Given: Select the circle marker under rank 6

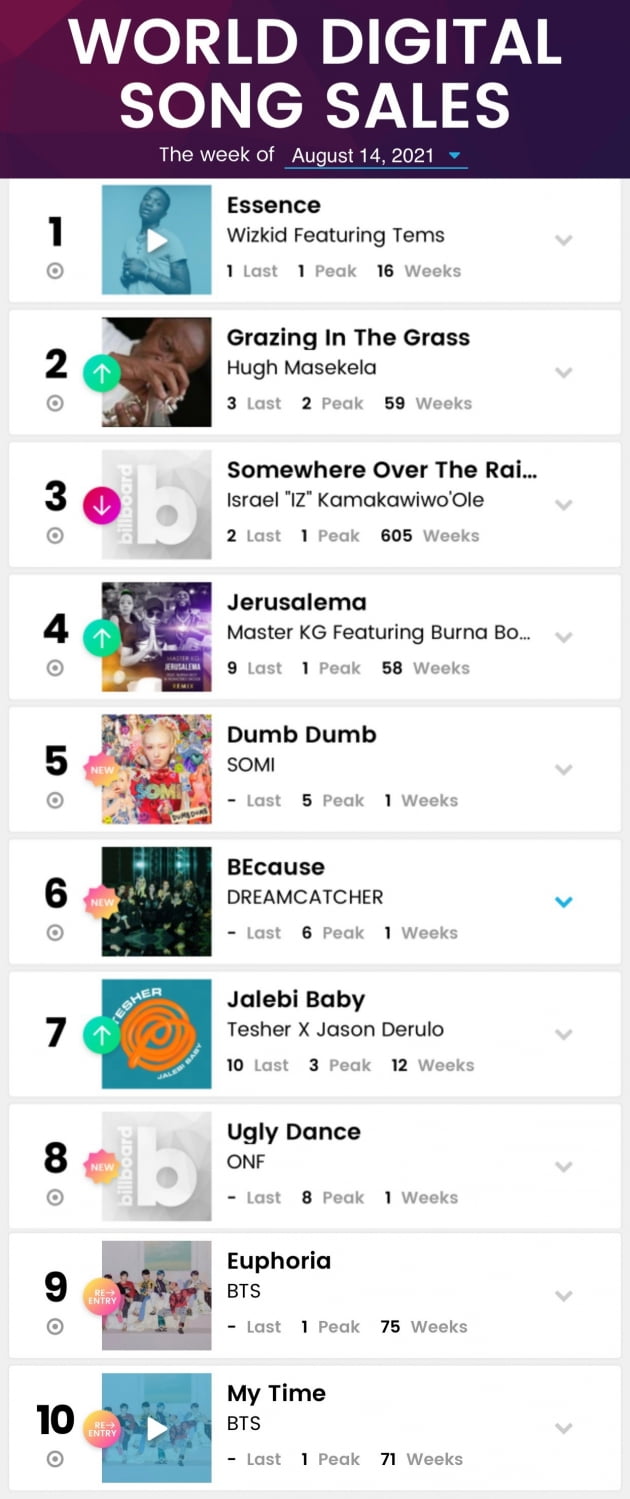Looking at the screenshot, I should click(x=55, y=933).
